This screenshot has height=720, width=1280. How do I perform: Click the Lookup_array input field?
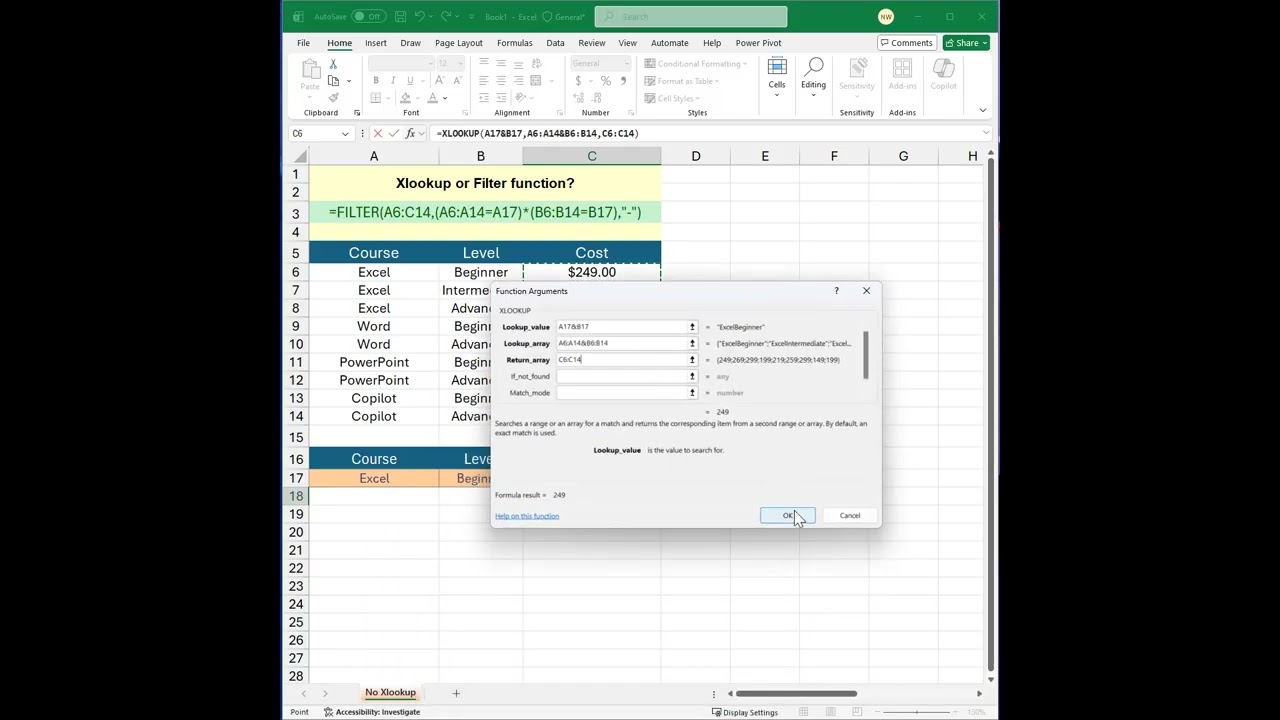coord(620,343)
